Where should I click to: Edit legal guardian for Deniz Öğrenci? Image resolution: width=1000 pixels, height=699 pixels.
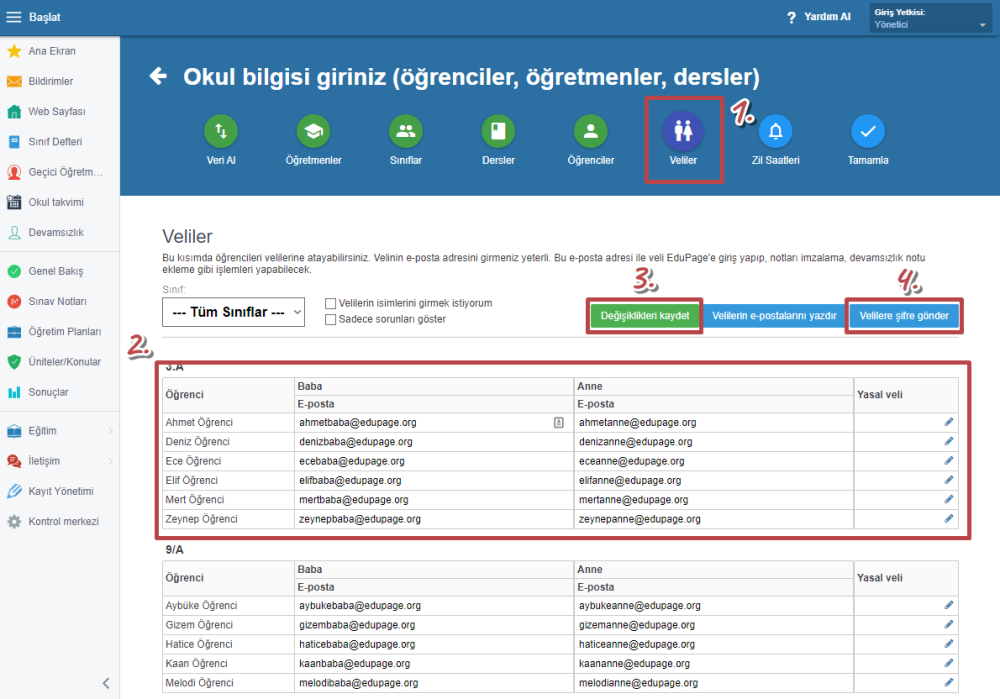(x=949, y=441)
